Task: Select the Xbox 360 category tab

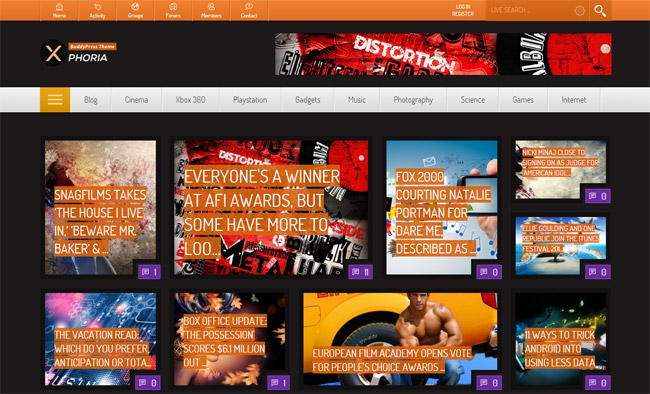Action: [190, 100]
